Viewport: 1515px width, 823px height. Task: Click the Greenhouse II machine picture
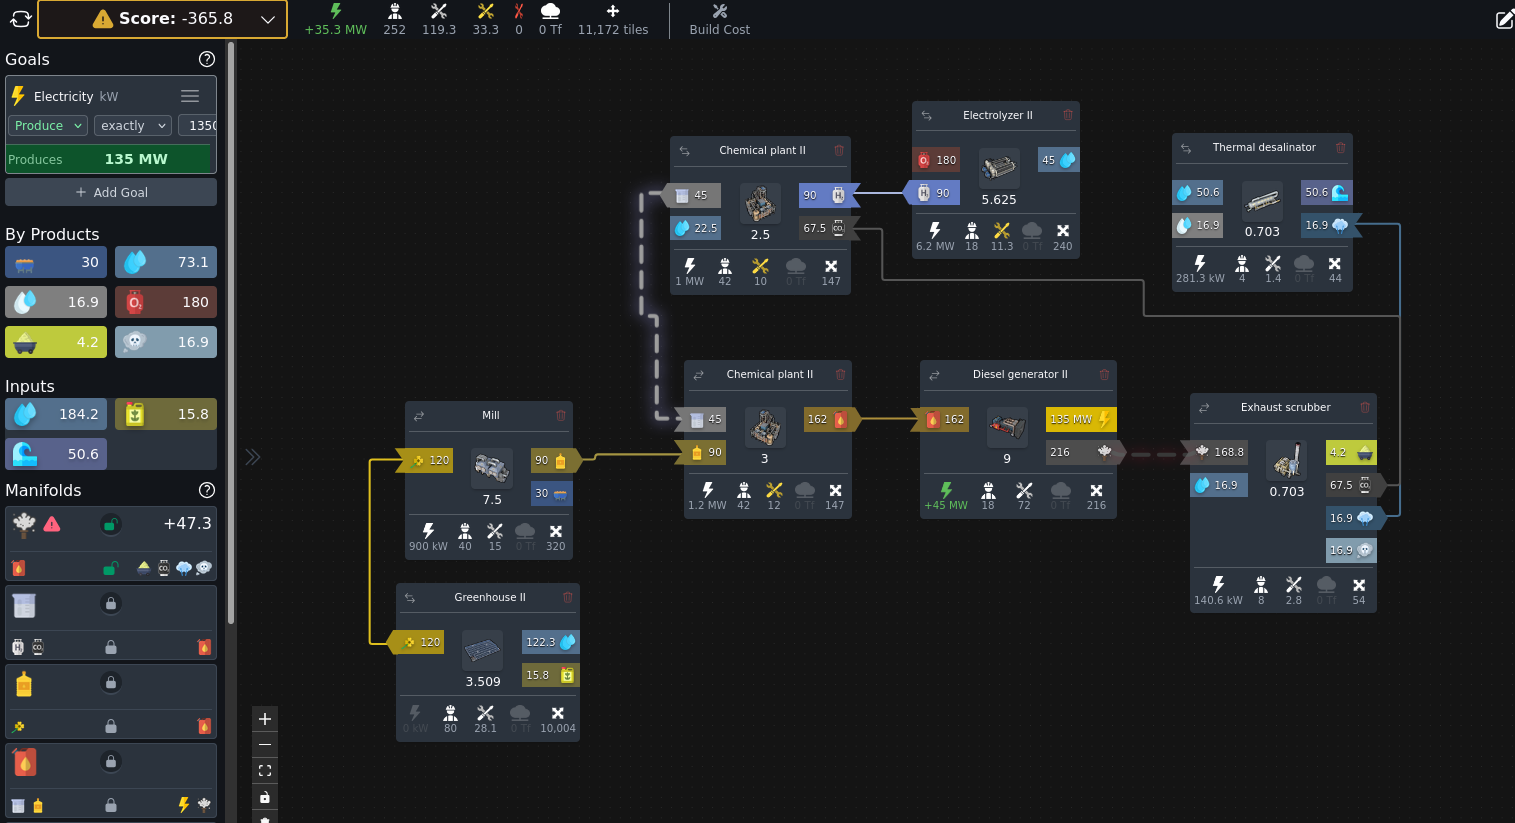coord(483,651)
